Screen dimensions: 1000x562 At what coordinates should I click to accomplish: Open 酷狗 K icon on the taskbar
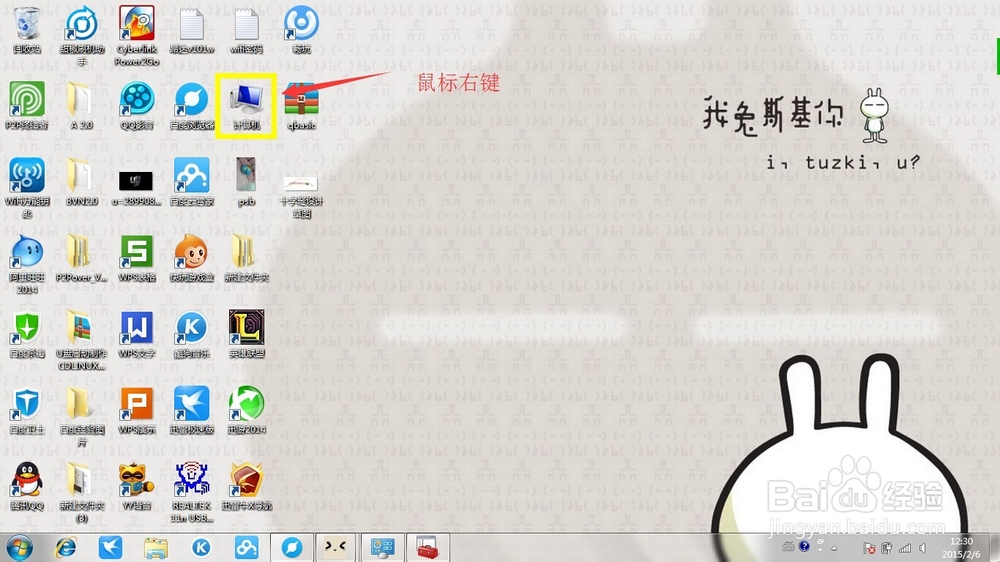click(x=201, y=547)
